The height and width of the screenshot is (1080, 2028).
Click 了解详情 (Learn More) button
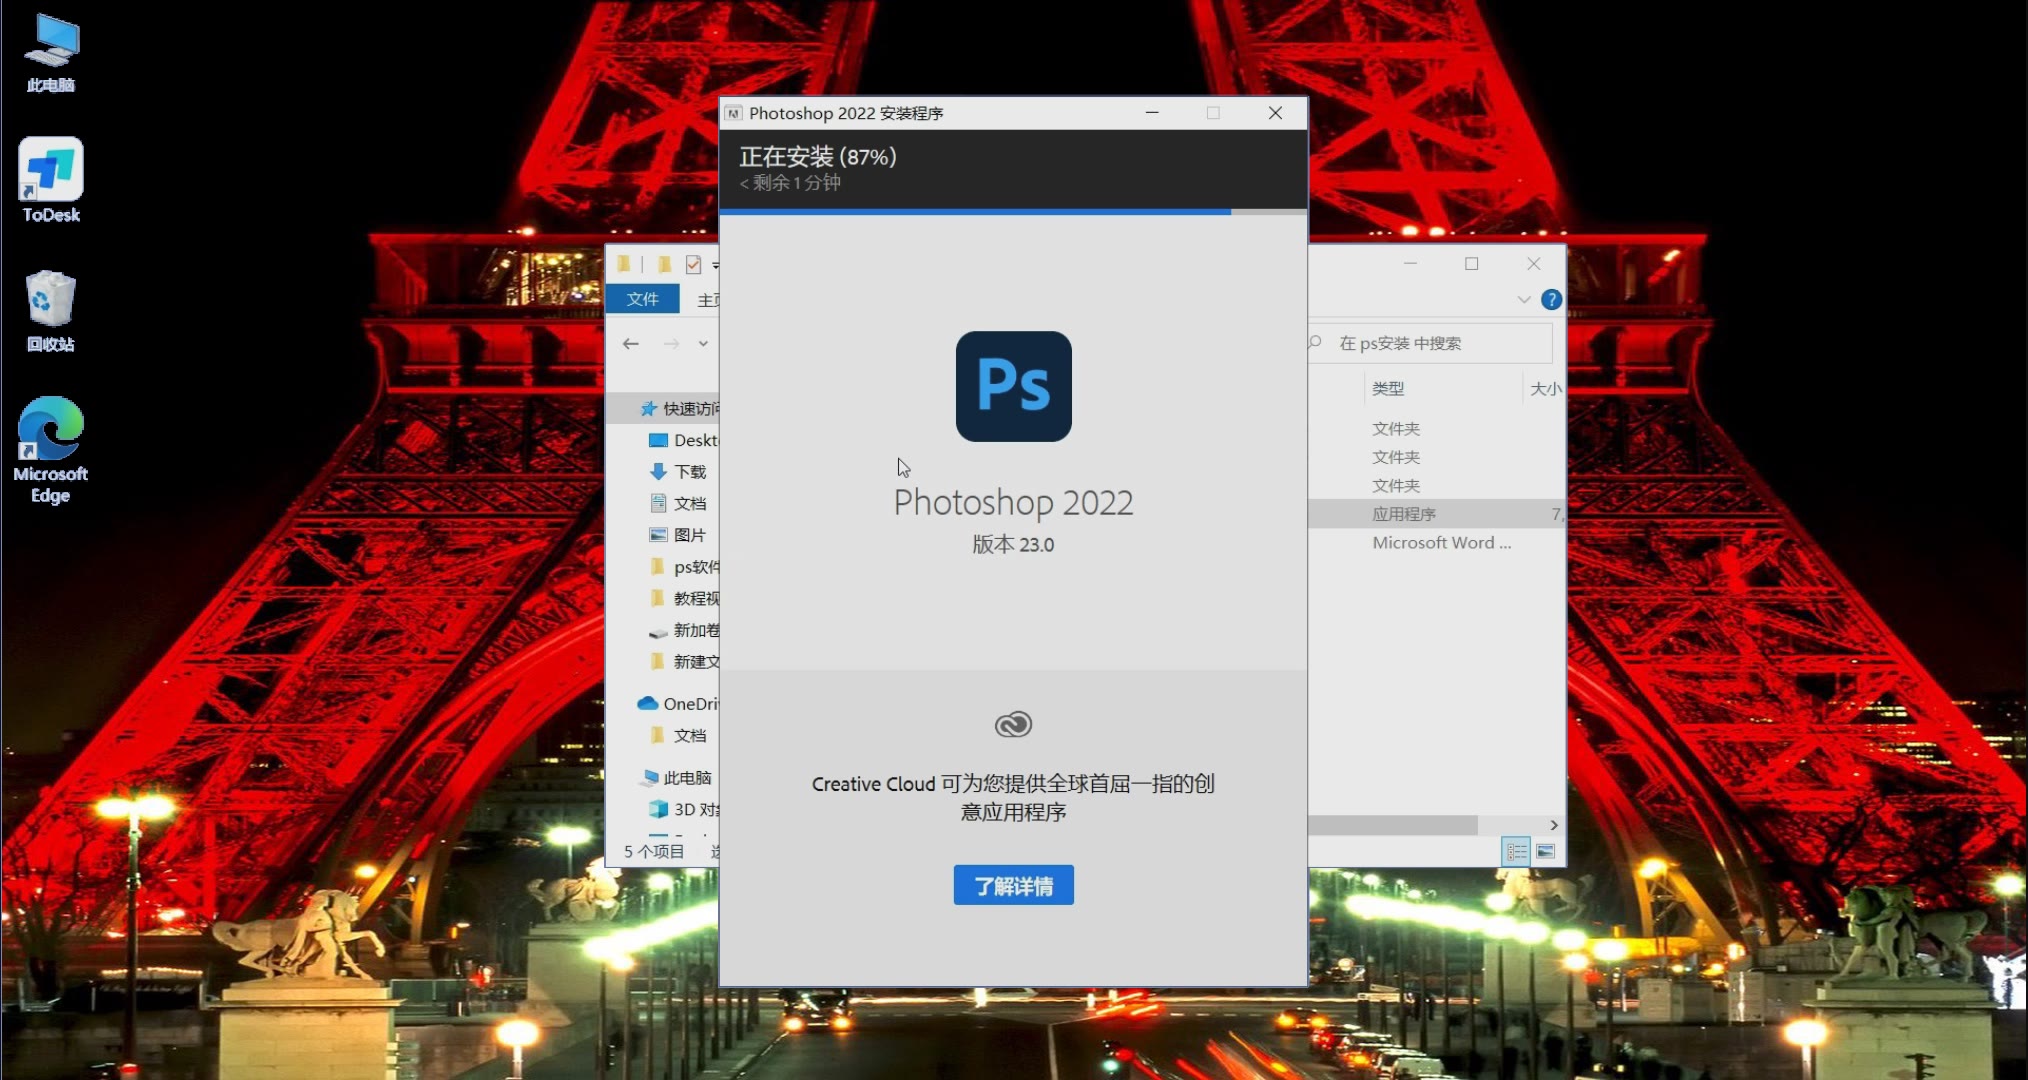(x=1013, y=885)
